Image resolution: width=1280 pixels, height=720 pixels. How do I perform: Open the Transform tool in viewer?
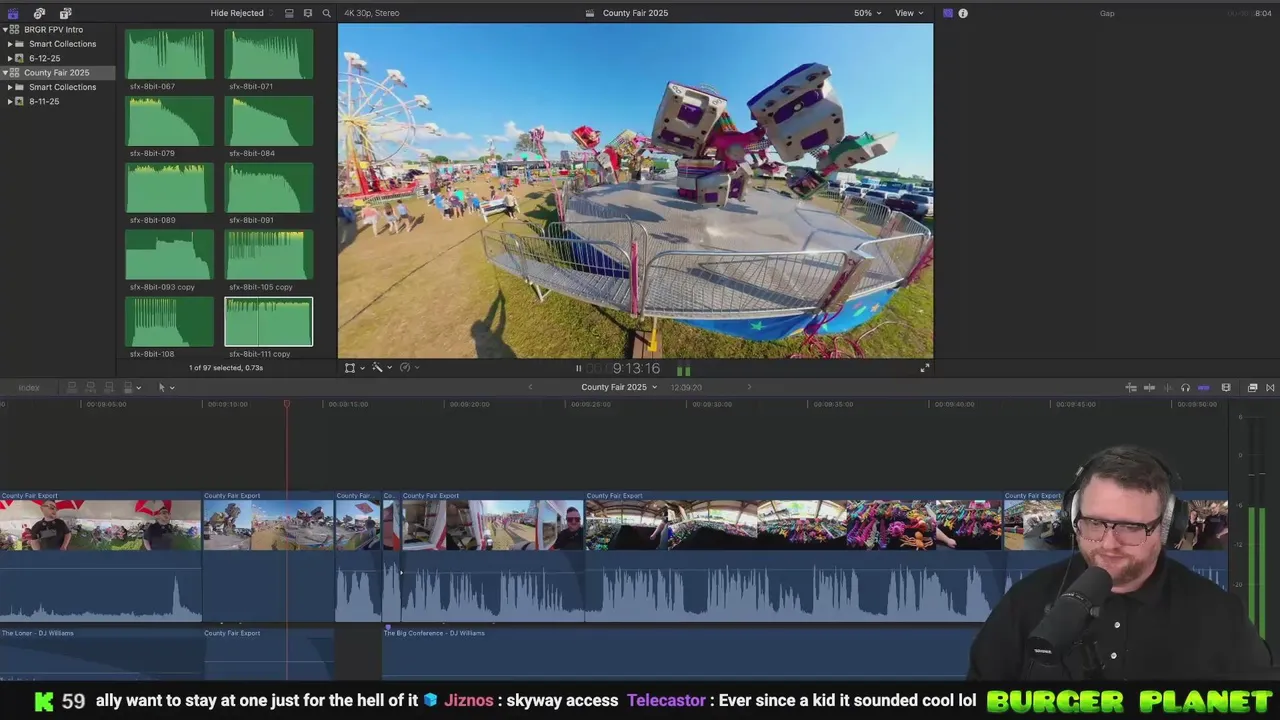coord(350,368)
